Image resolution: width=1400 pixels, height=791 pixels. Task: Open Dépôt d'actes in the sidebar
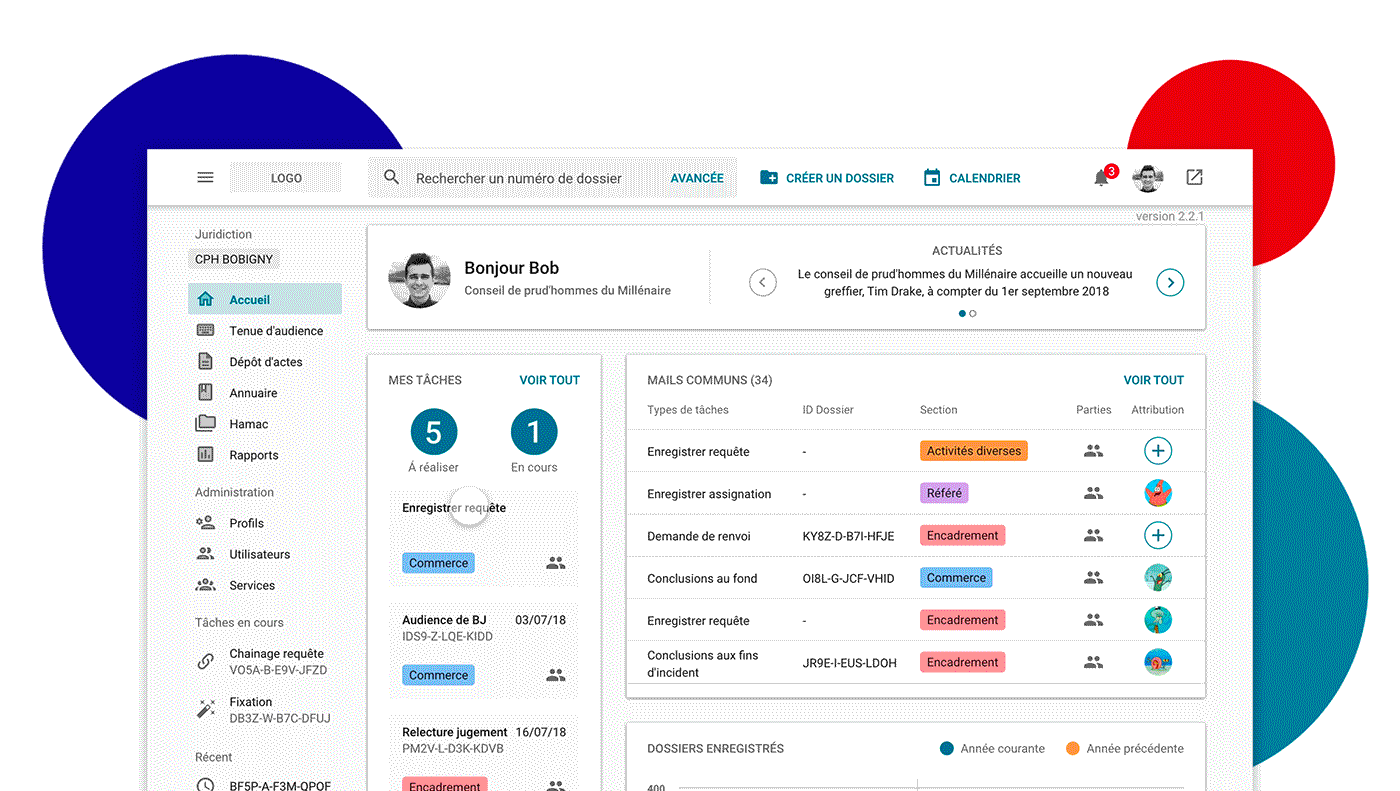pos(265,362)
